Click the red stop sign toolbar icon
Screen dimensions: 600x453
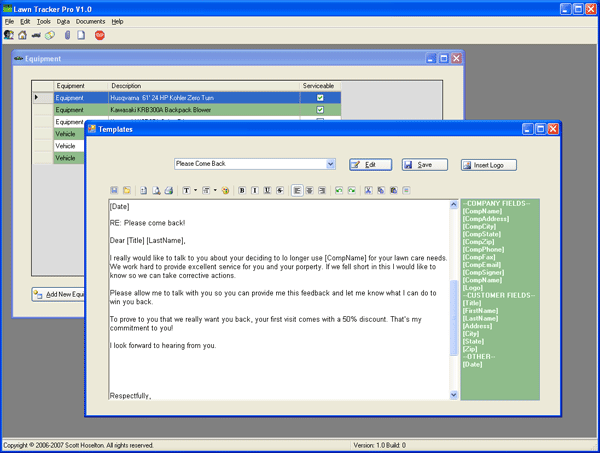point(99,35)
